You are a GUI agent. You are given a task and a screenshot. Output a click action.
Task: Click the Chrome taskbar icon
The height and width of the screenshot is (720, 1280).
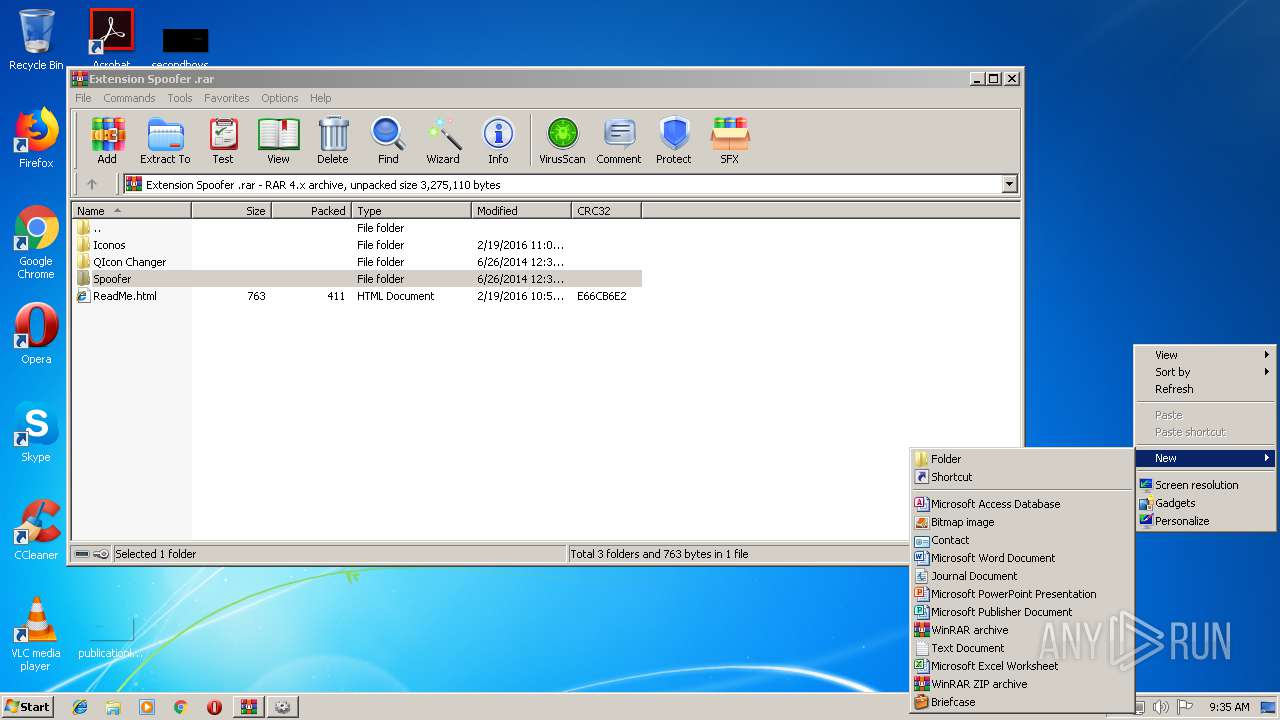coord(181,707)
